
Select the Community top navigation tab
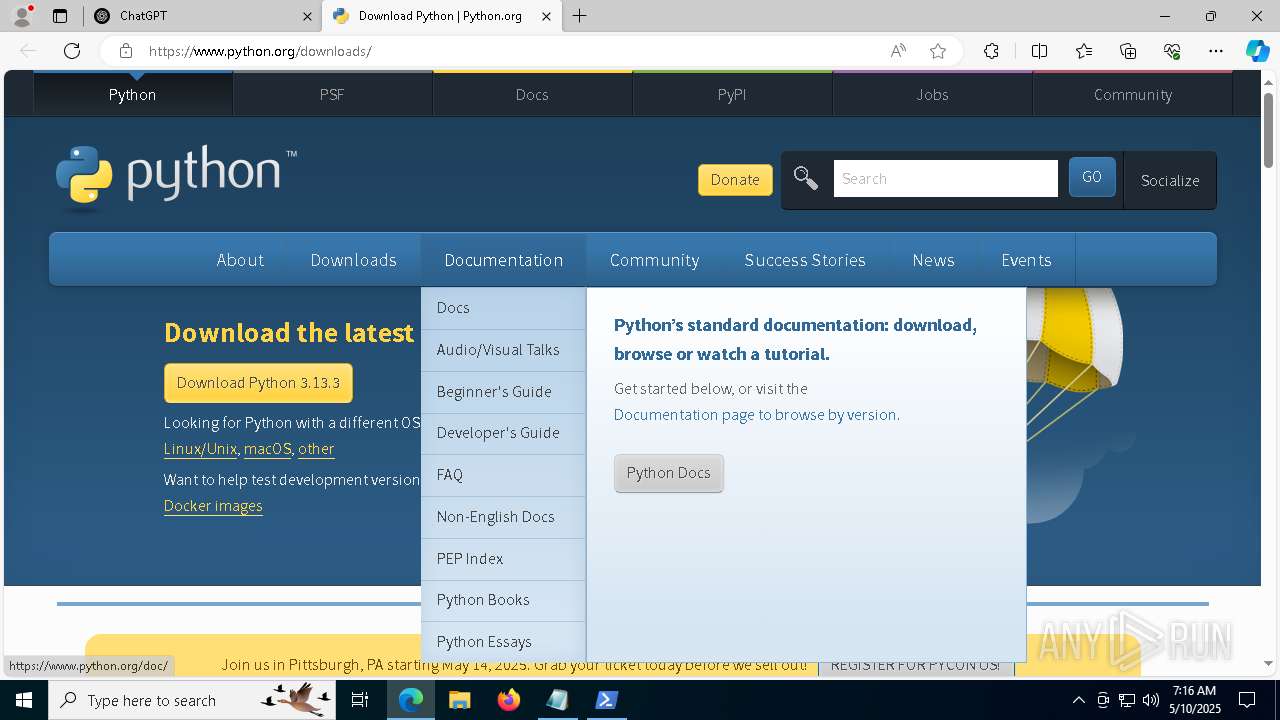pos(1132,94)
